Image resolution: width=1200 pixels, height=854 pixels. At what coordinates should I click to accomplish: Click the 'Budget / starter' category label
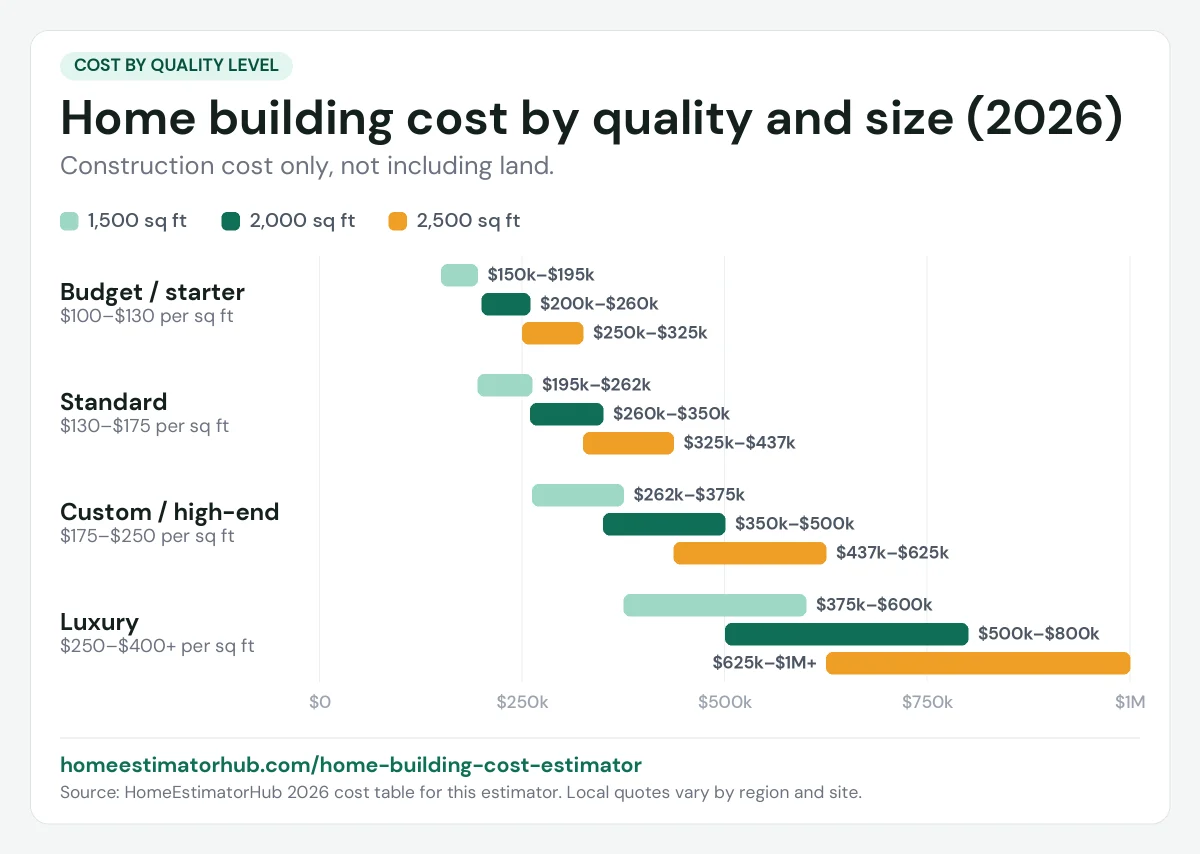pyautogui.click(x=153, y=292)
